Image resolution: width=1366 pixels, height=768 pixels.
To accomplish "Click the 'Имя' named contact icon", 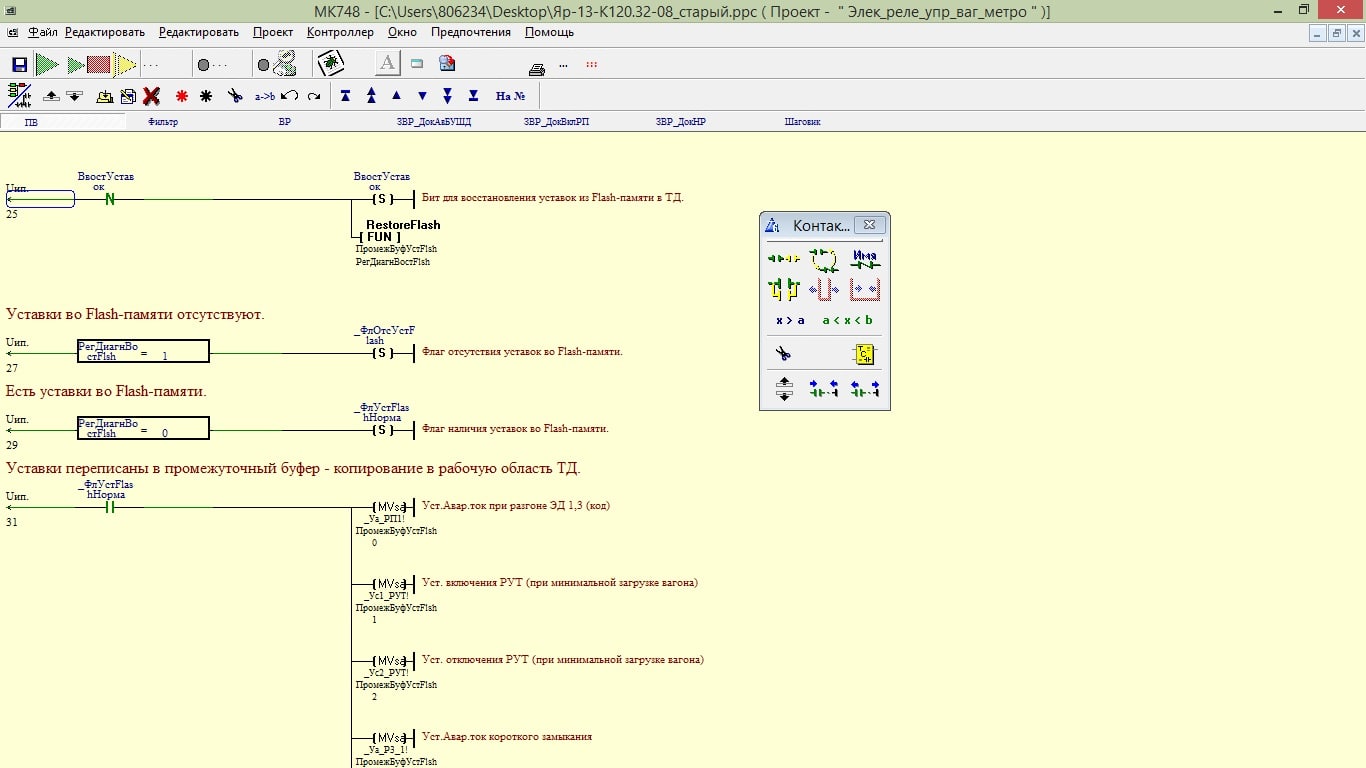I will pyautogui.click(x=864, y=259).
